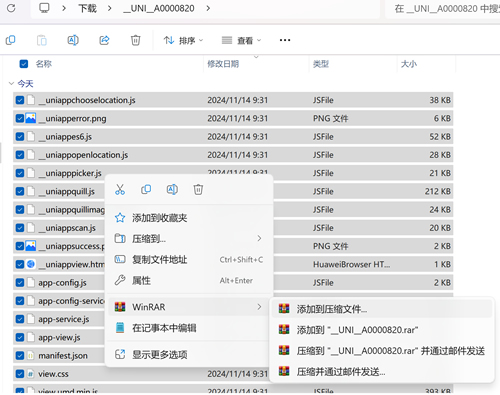The image size is (500, 395).
Task: Click the HuaweiBrowser HT... type cell
Action: (x=351, y=264)
